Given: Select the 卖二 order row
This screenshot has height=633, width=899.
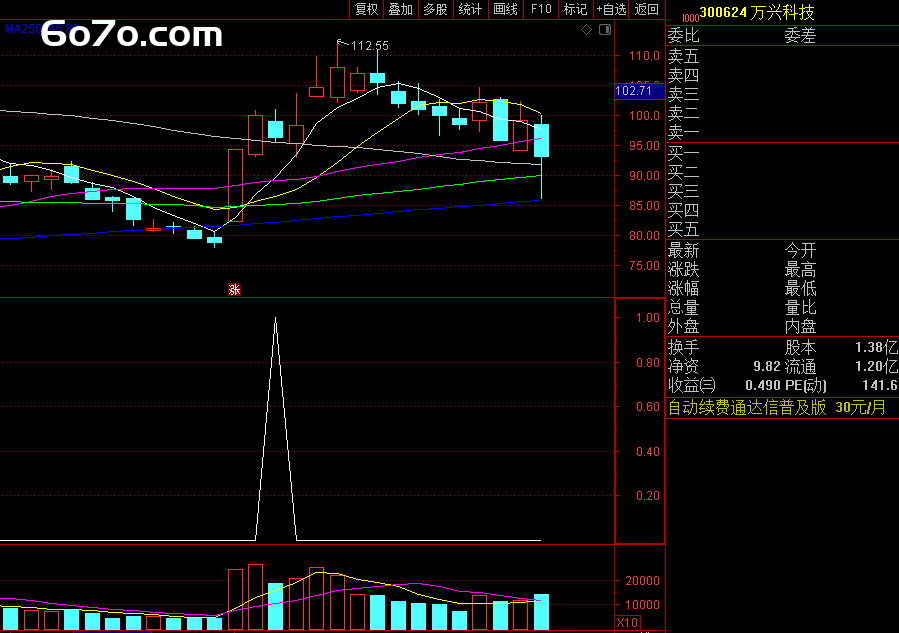Looking at the screenshot, I should 782,114.
